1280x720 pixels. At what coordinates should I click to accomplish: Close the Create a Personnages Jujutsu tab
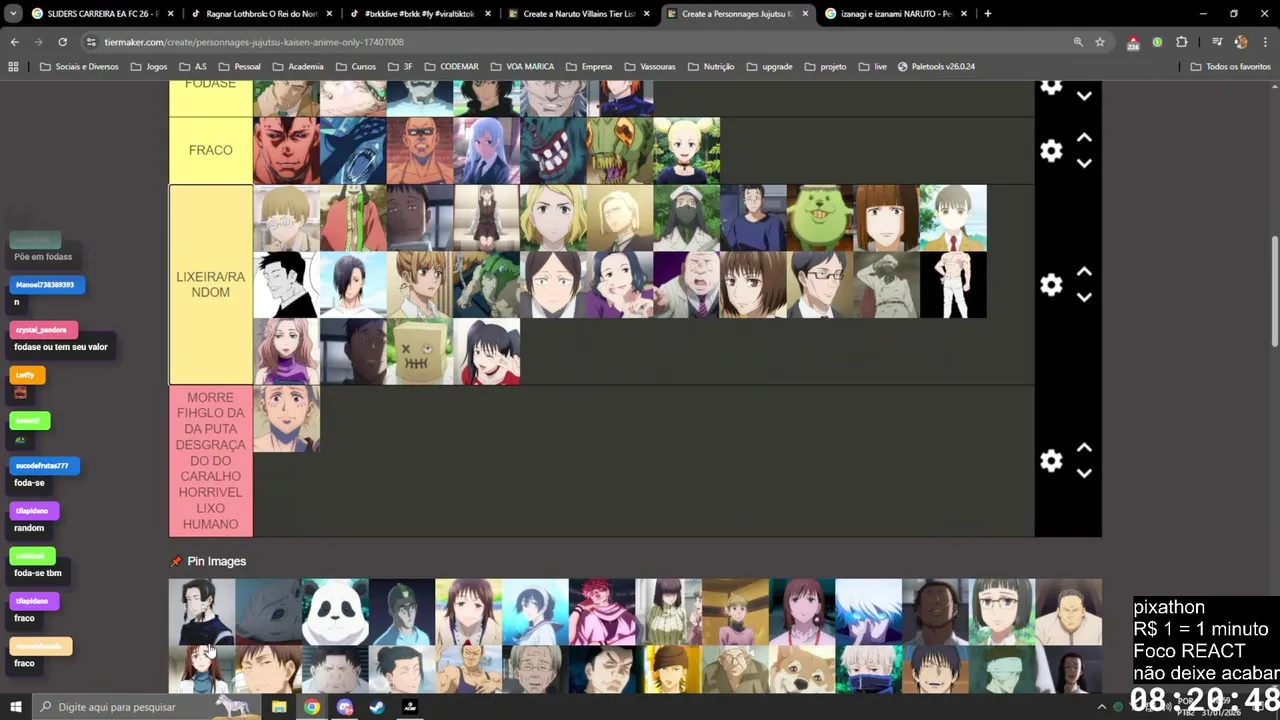pos(805,14)
